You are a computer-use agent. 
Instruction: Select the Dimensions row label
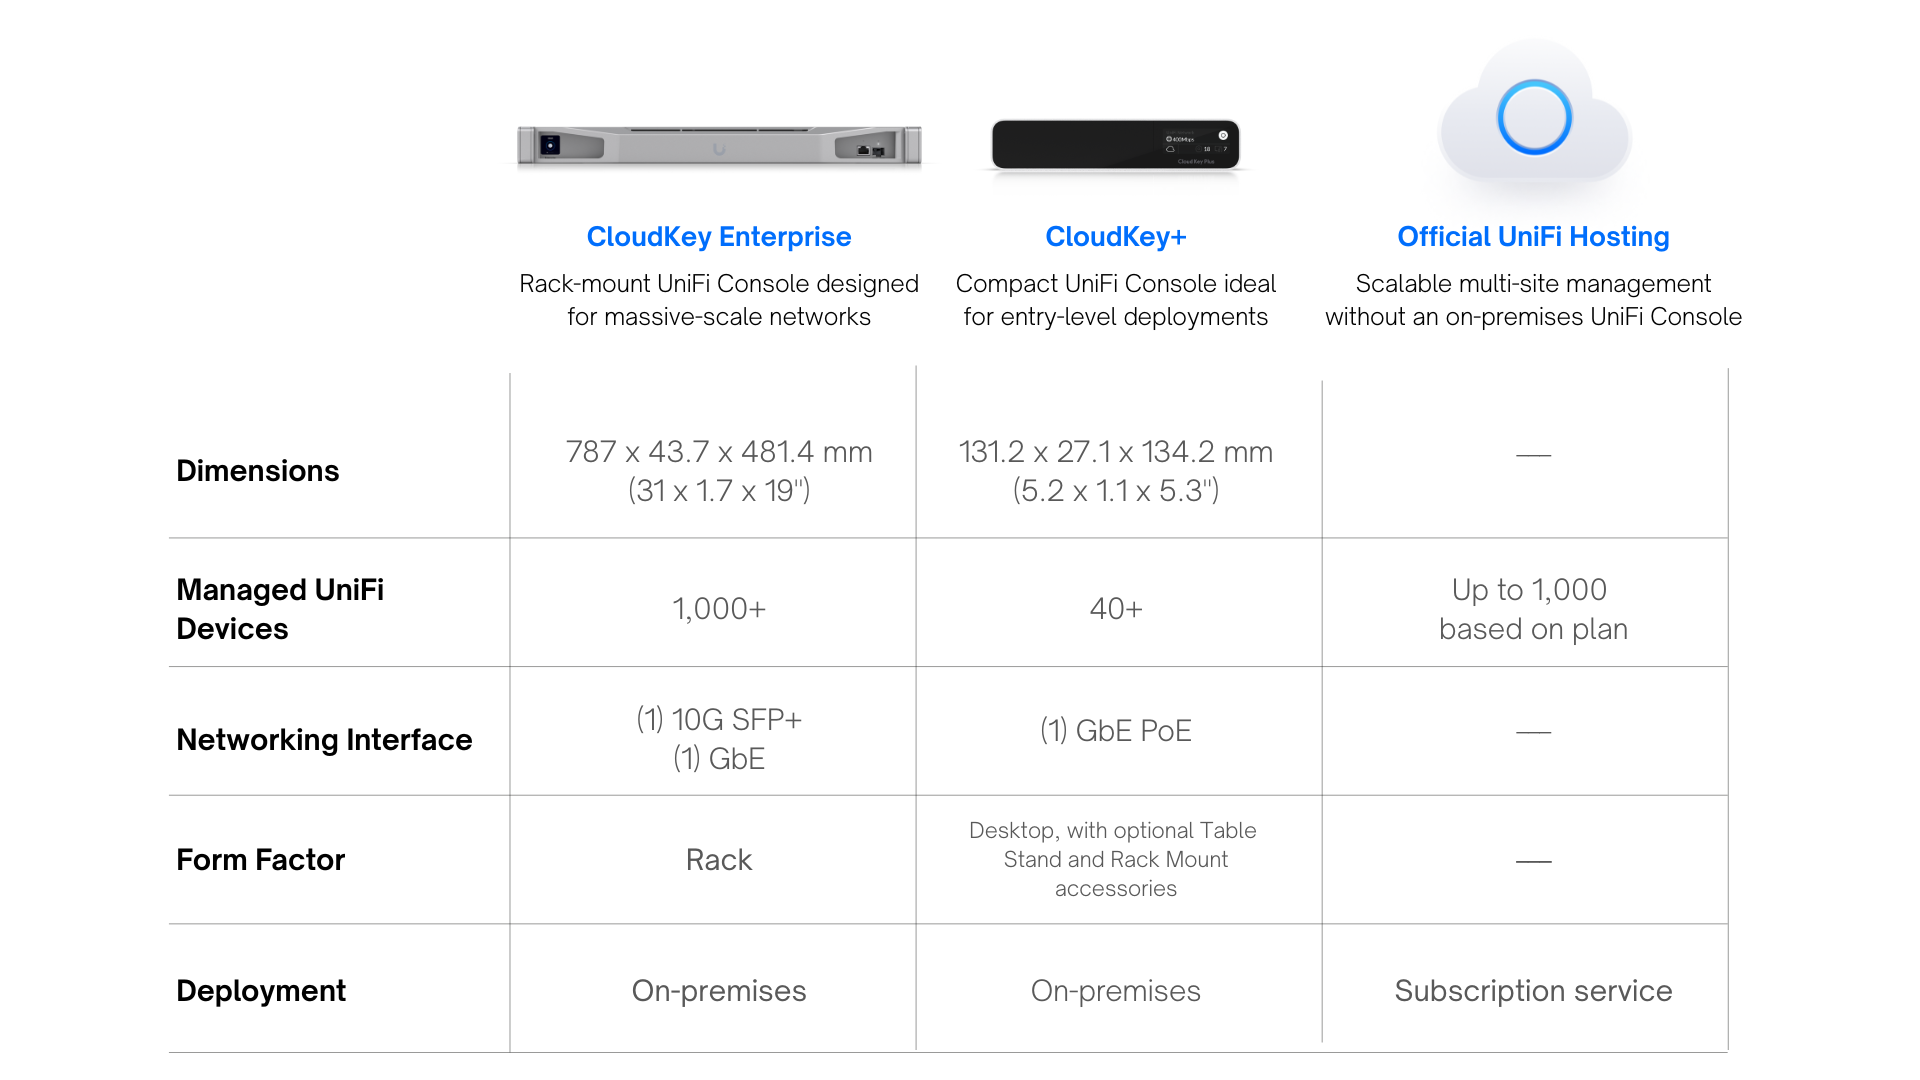click(x=258, y=471)
